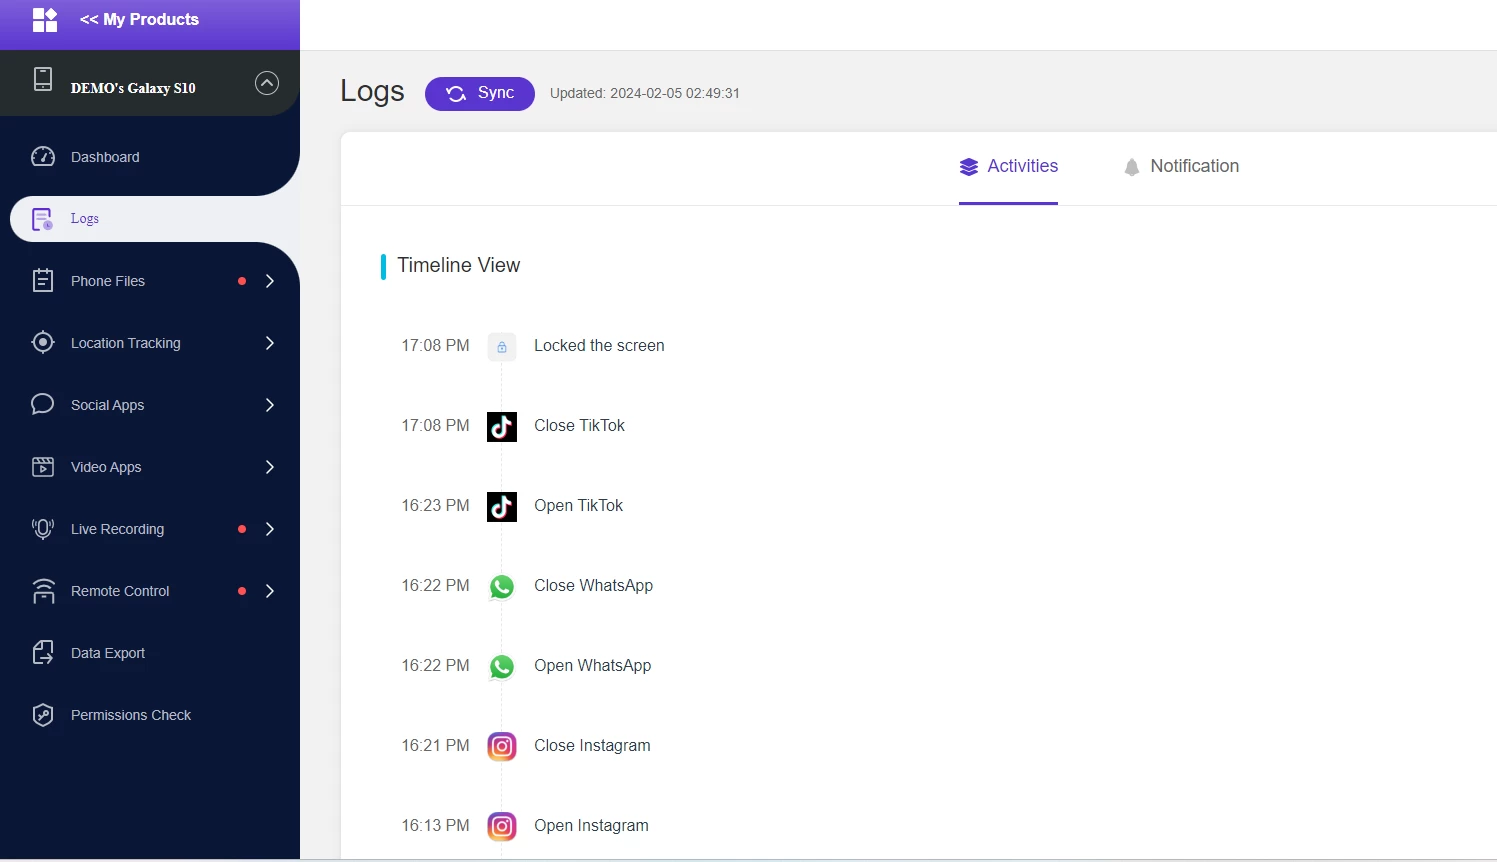The width and height of the screenshot is (1497, 862).
Task: Click the 16:21 PM timestamp
Action: tap(435, 746)
